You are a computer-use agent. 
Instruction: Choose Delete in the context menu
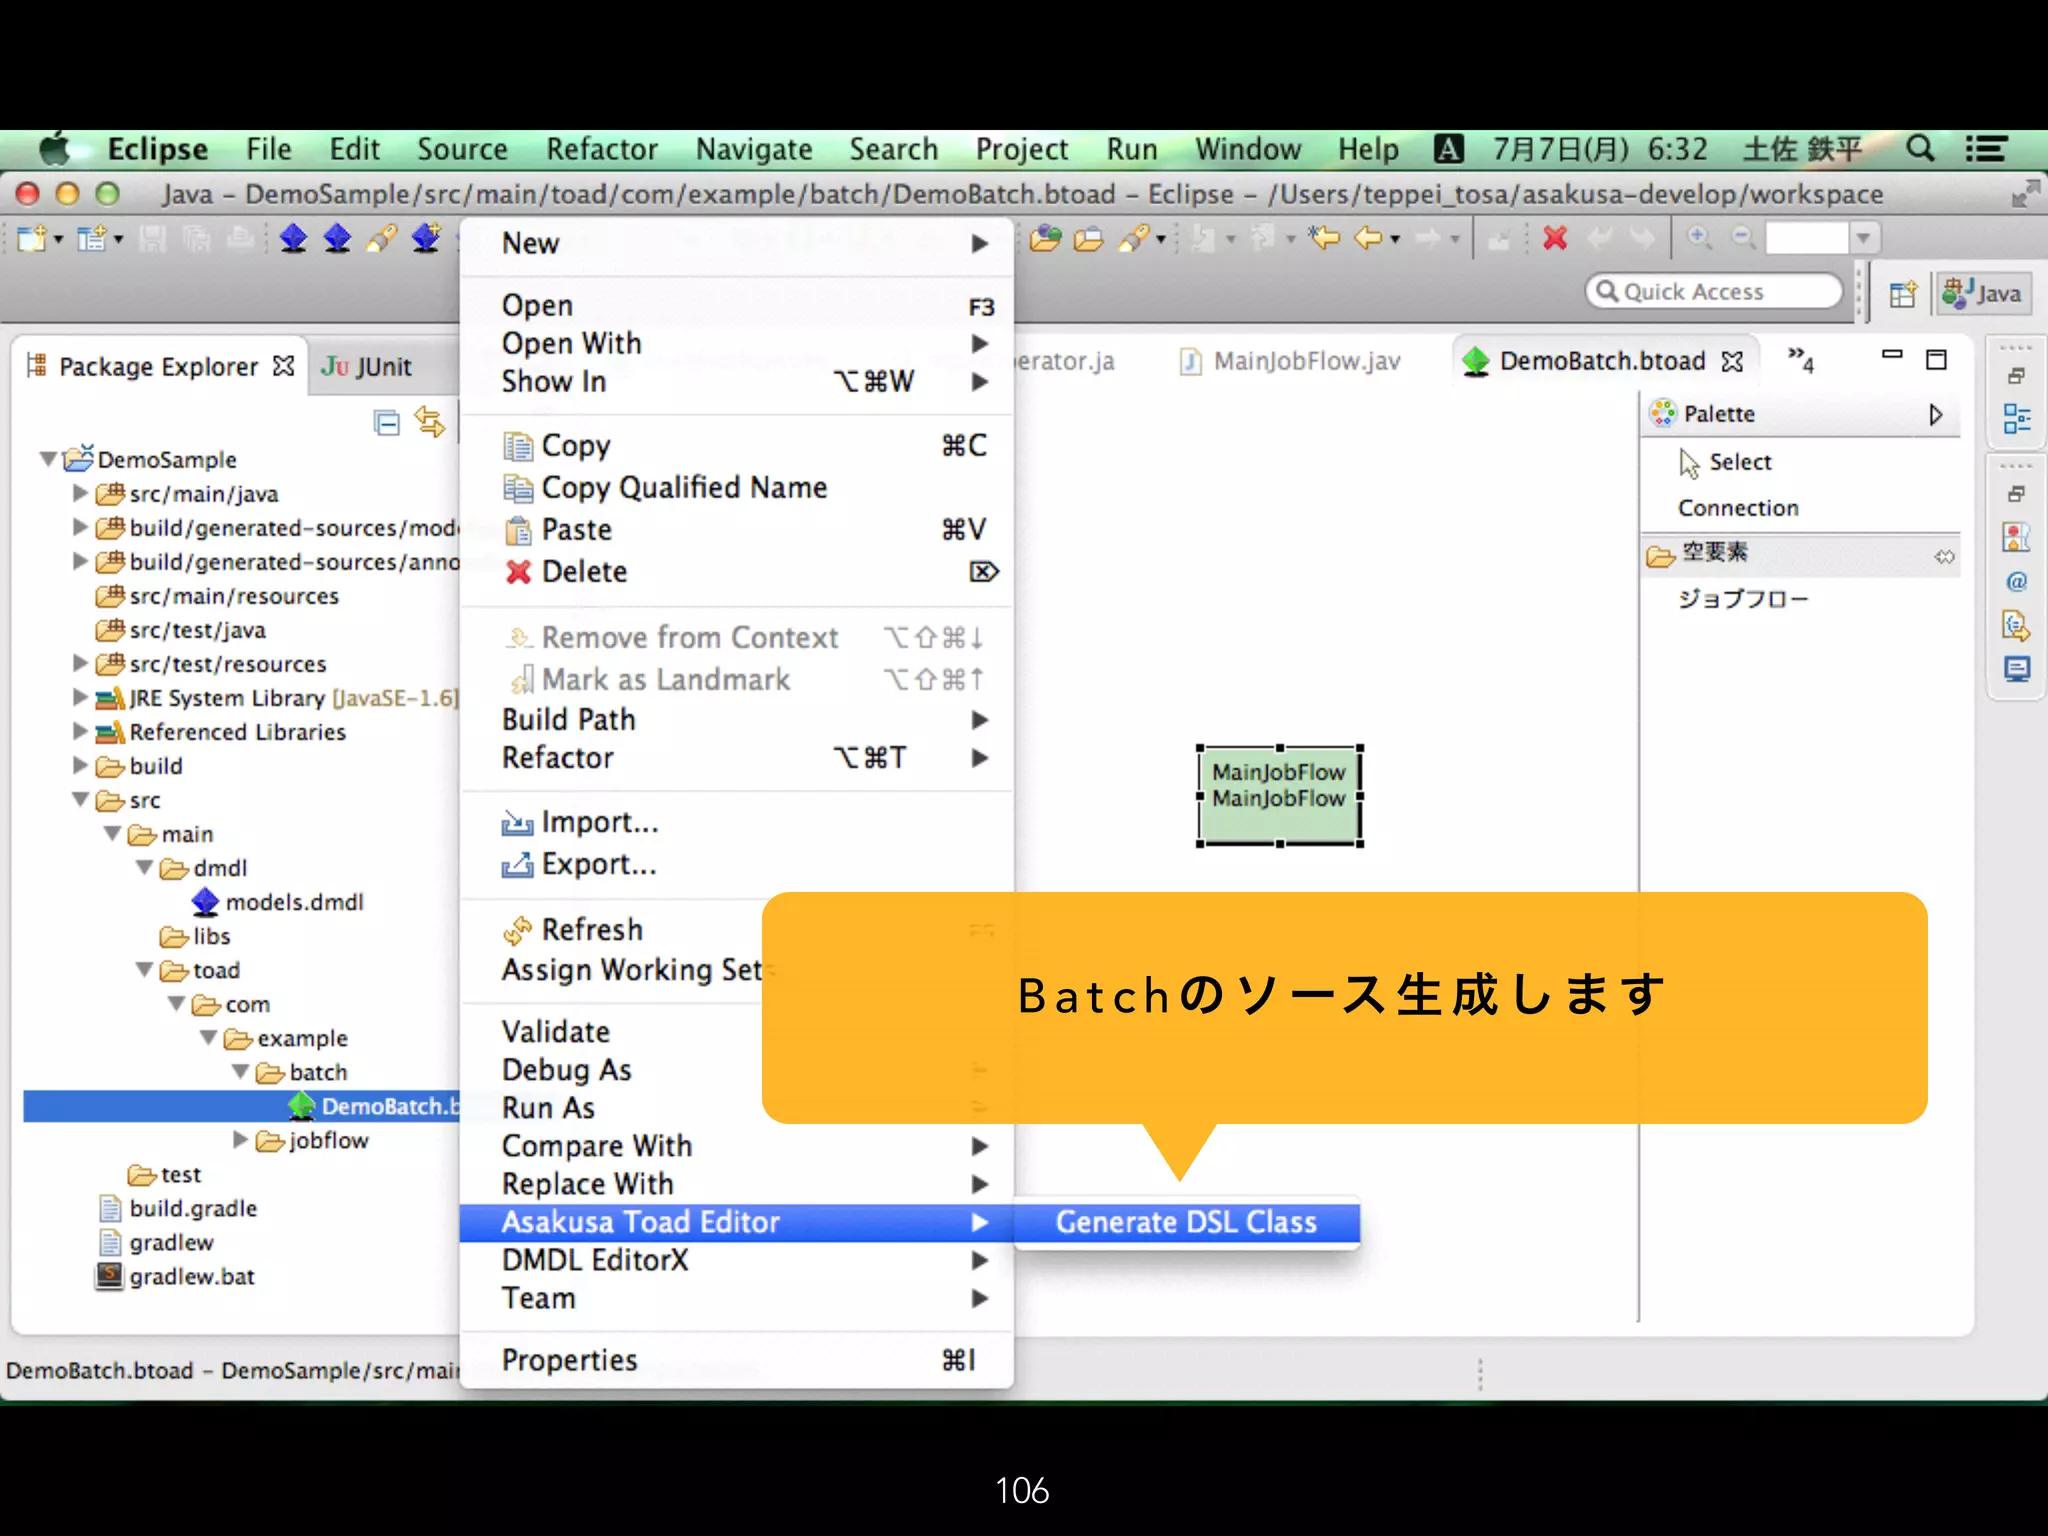click(x=736, y=571)
